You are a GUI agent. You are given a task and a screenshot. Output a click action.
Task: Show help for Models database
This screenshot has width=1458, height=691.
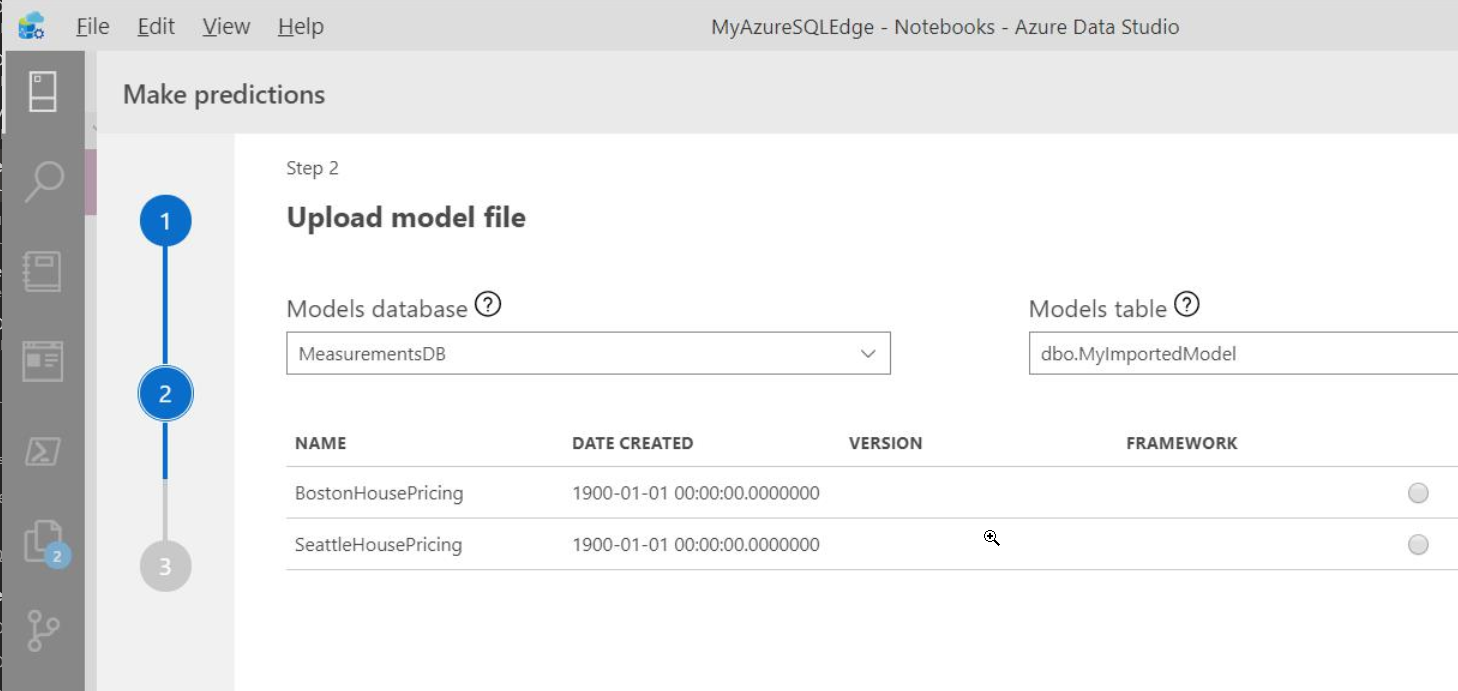click(x=488, y=304)
